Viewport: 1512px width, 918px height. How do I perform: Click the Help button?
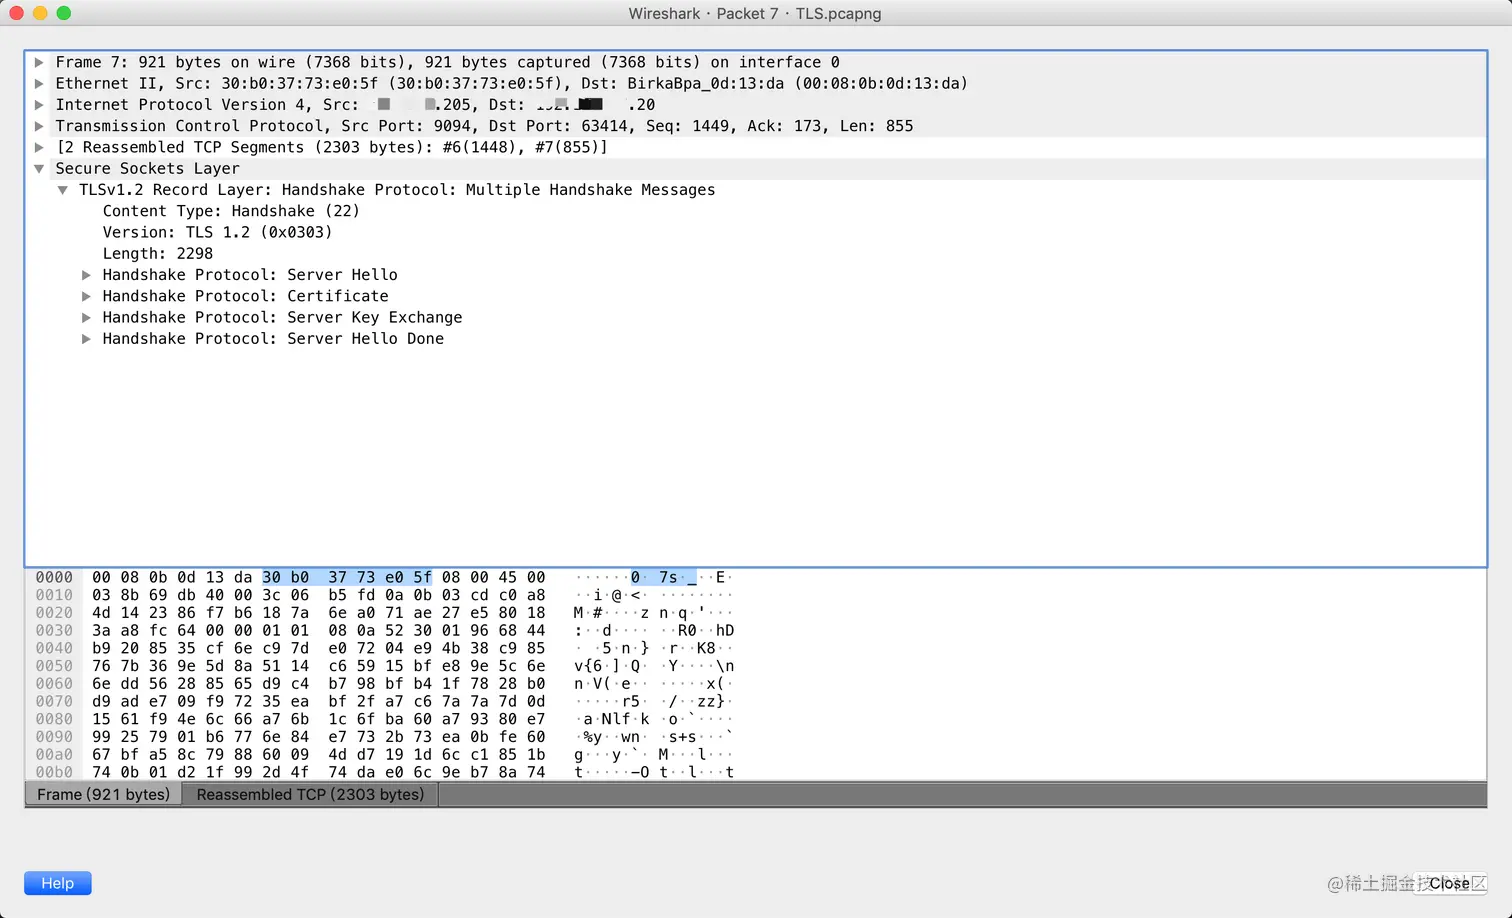click(57, 883)
